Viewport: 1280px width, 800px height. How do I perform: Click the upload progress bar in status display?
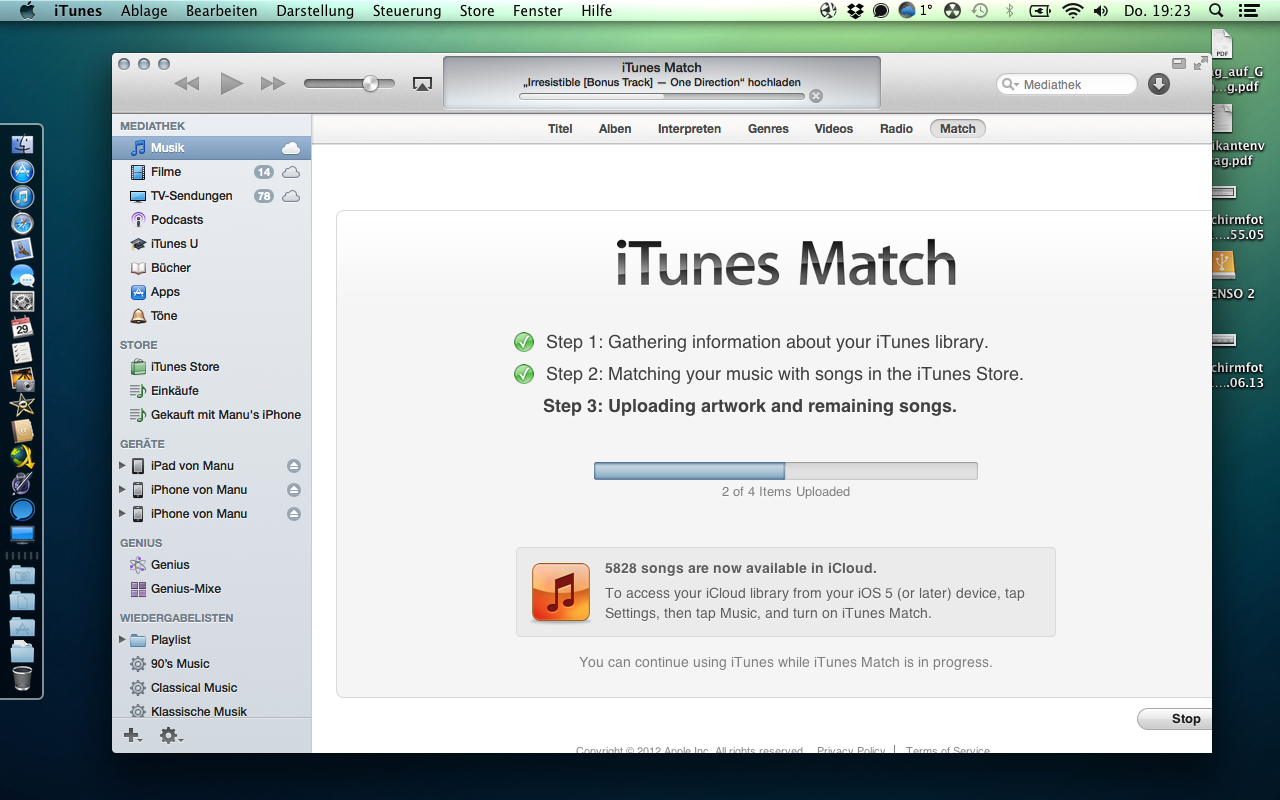(662, 97)
